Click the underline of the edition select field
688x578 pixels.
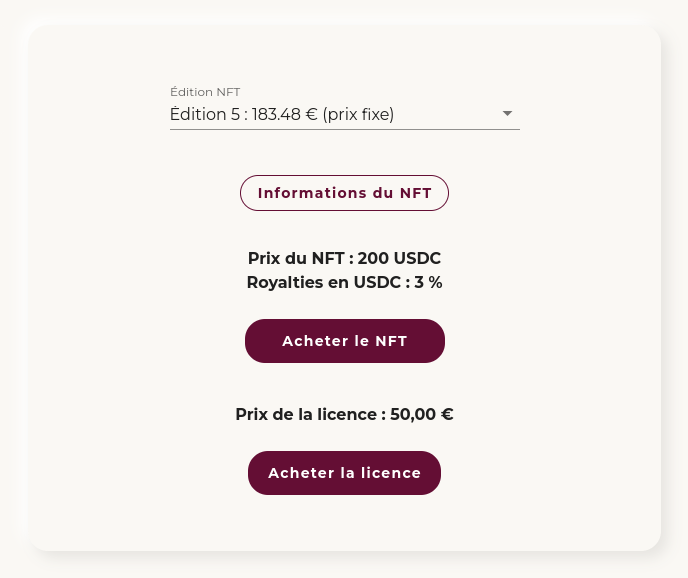pyautogui.click(x=344, y=129)
